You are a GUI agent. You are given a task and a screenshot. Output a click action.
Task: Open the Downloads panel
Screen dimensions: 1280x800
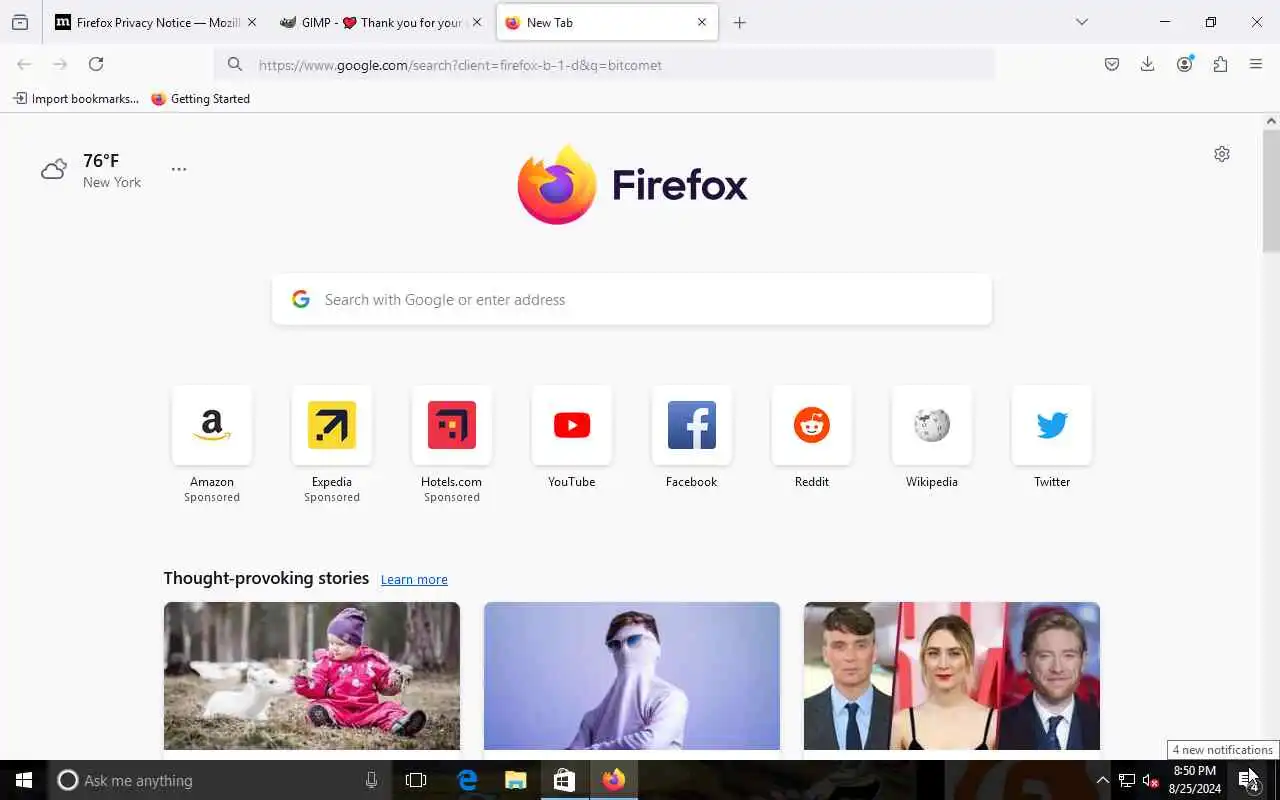pos(1148,64)
